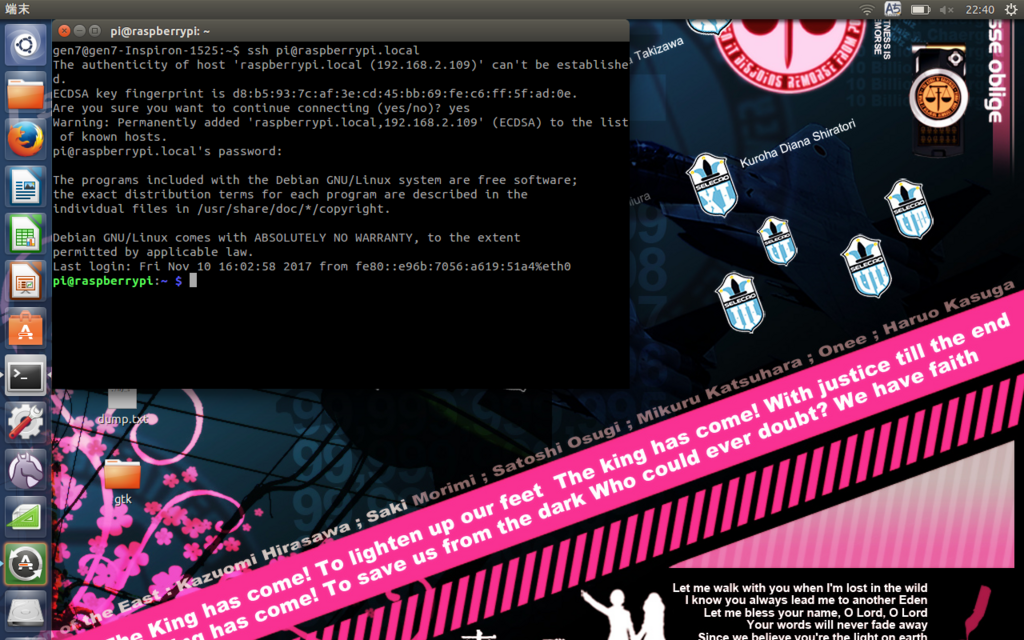Click the pi@raspberrypi:~ $ shell prompt
Image resolution: width=1024 pixels, height=640 pixels.
(118, 281)
